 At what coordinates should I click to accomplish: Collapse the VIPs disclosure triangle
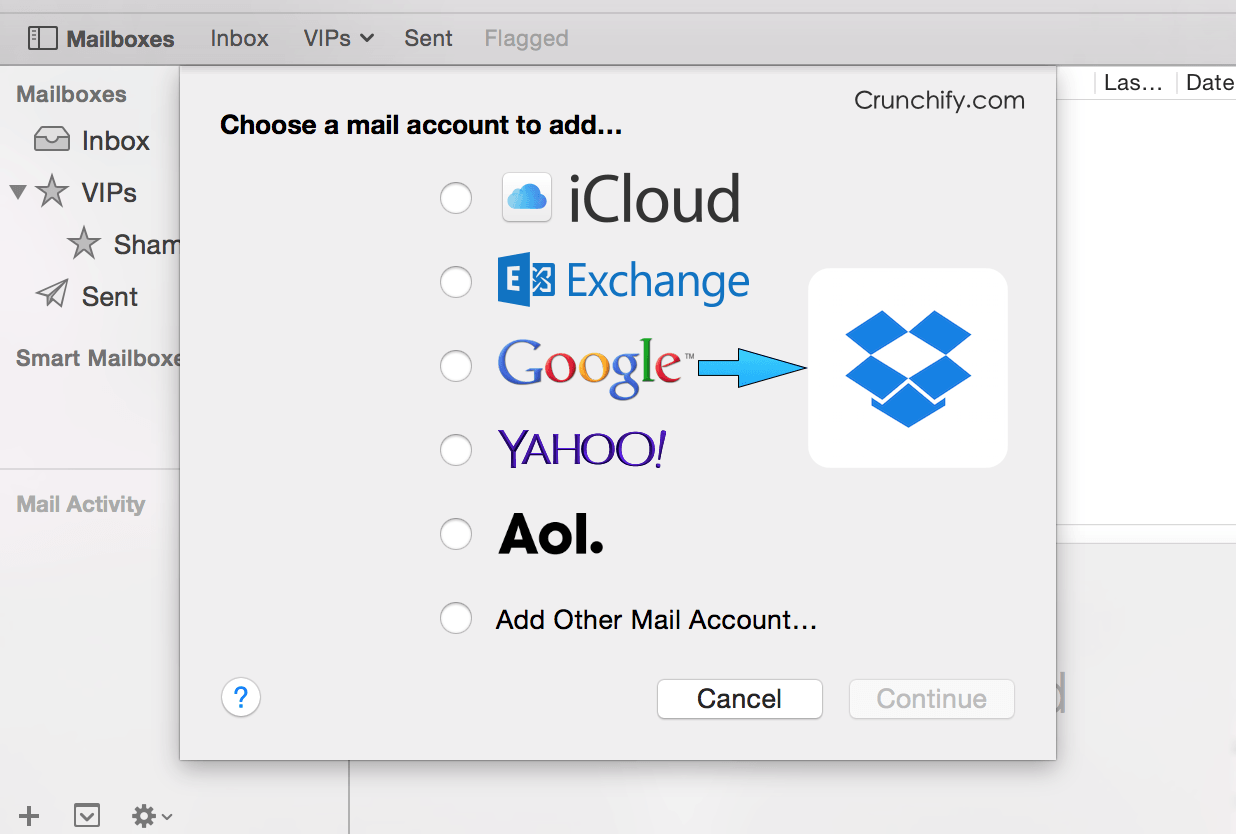point(17,191)
